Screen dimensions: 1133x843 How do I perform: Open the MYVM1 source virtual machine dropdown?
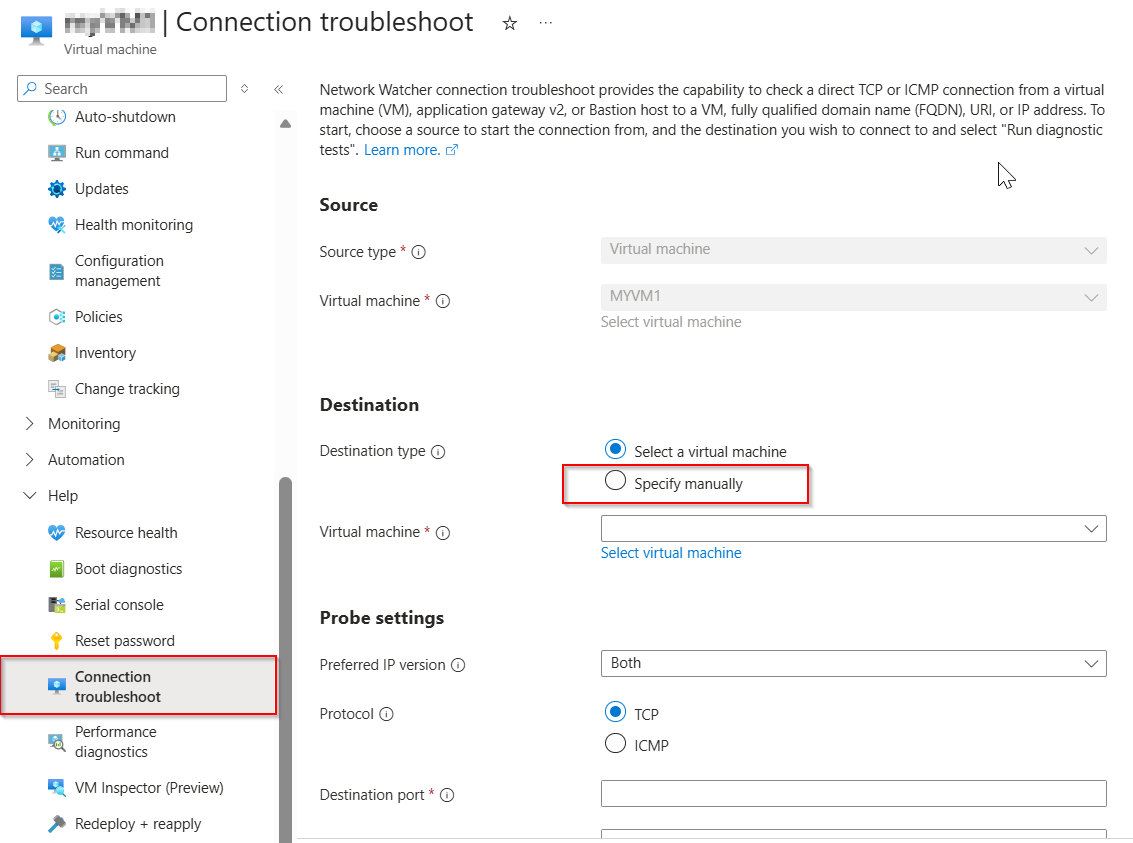pyautogui.click(x=853, y=297)
